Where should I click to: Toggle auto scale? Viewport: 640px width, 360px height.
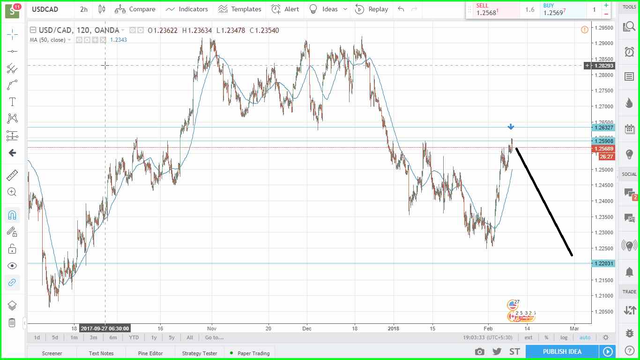click(584, 338)
